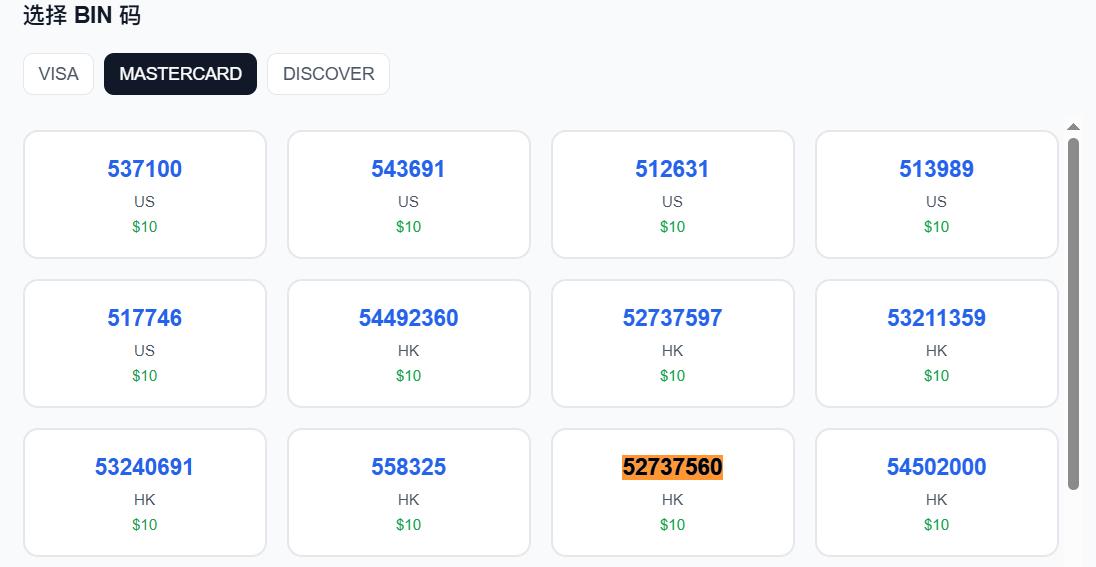Image resolution: width=1096 pixels, height=567 pixels.
Task: Click the scroll up arrow on scrollbar
Action: 1073,127
